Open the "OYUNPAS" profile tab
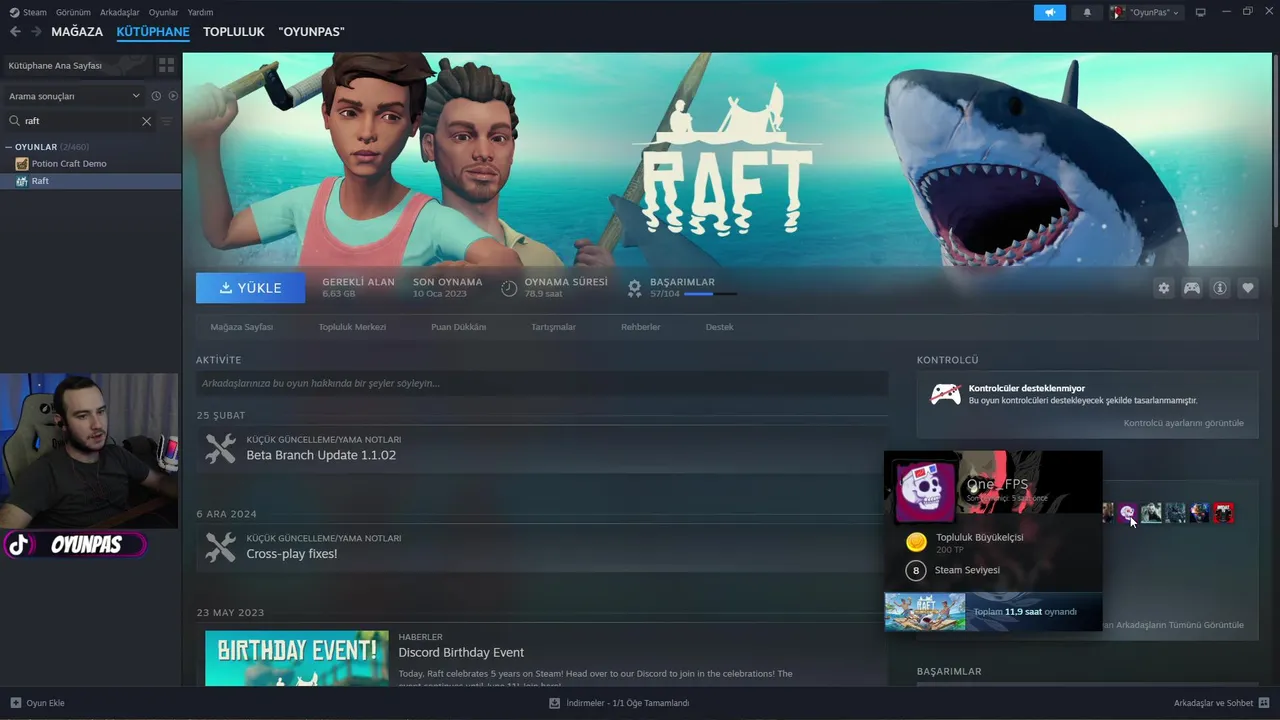1280x720 pixels. pyautogui.click(x=312, y=32)
